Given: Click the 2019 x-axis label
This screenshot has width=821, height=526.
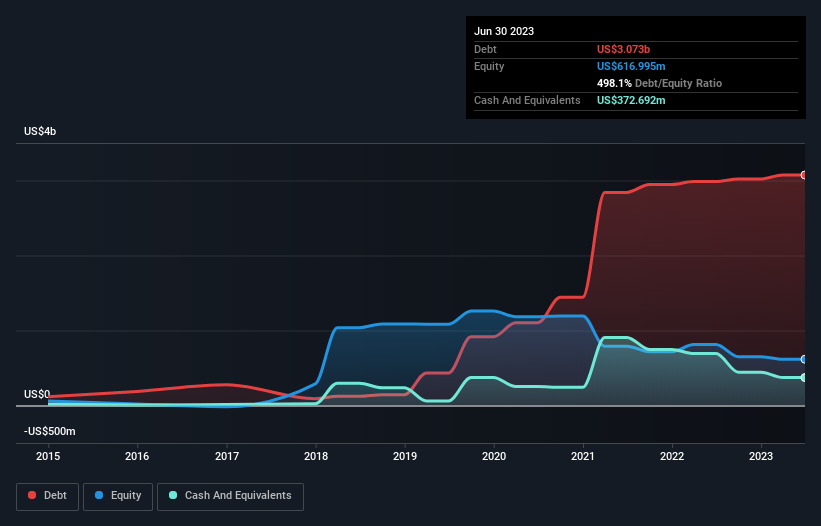Looking at the screenshot, I should [405, 456].
